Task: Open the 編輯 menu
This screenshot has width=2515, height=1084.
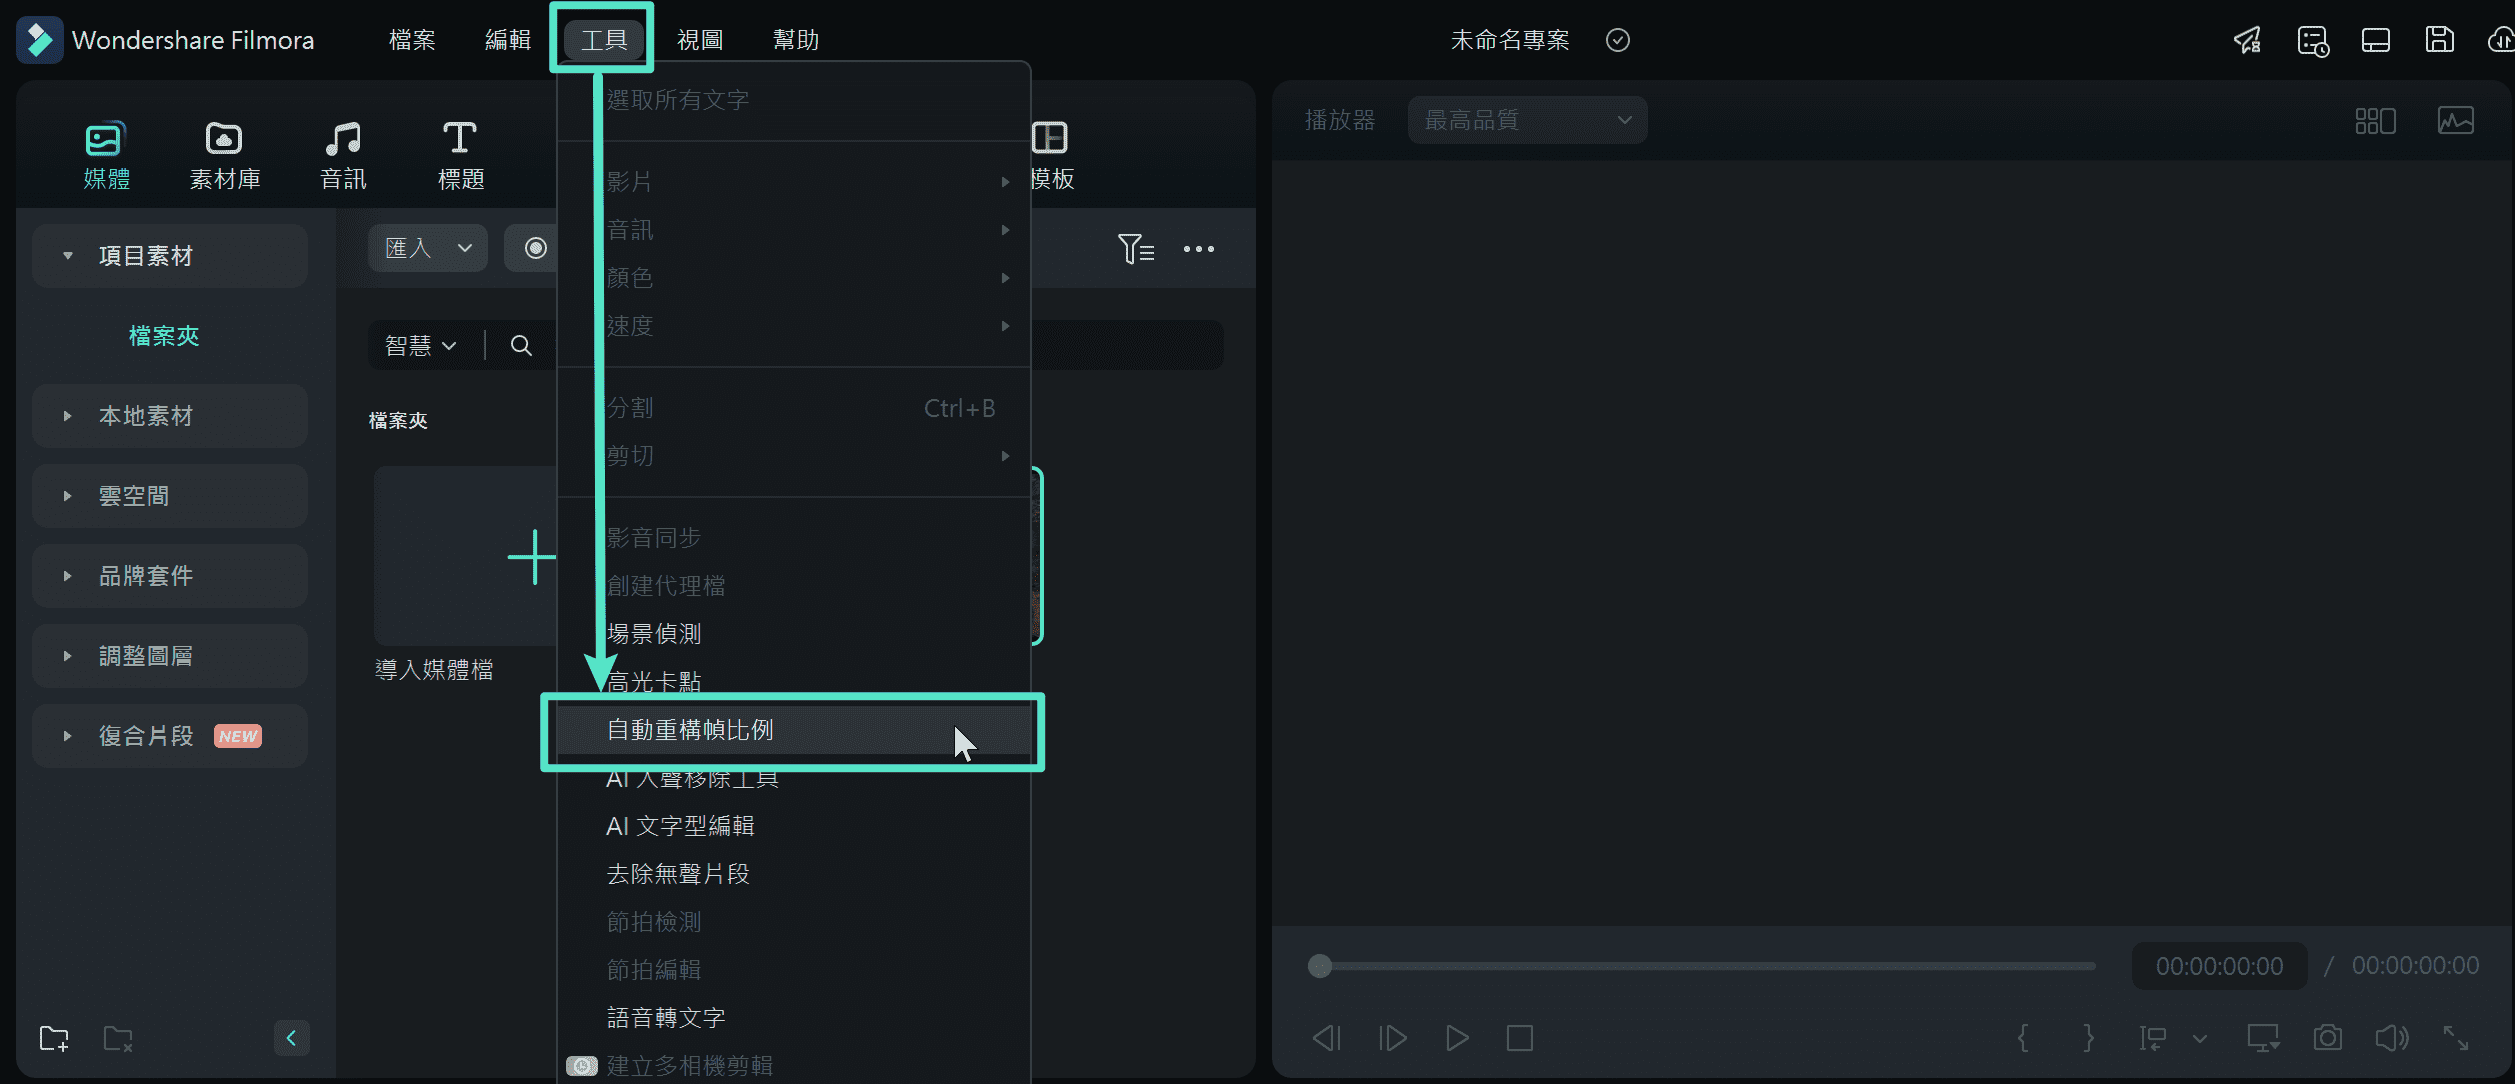Action: click(508, 40)
